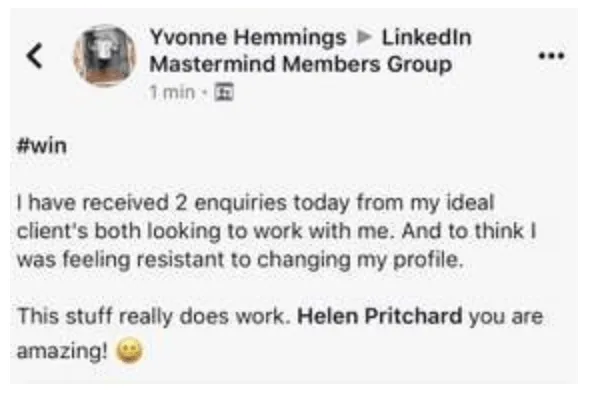Click the word LinkedIn in the group title

coord(426,37)
